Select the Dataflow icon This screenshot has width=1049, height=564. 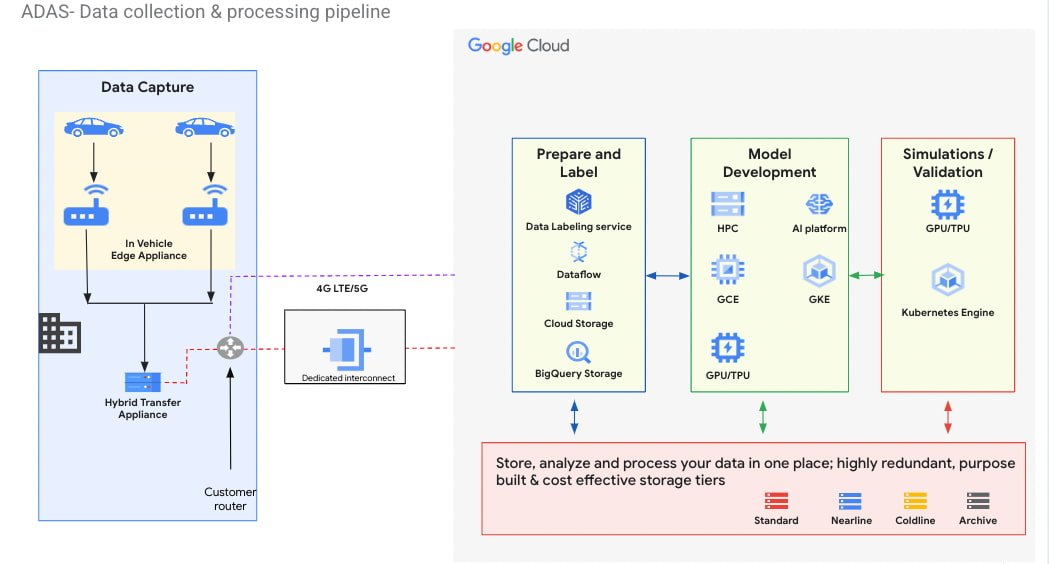click(x=579, y=252)
